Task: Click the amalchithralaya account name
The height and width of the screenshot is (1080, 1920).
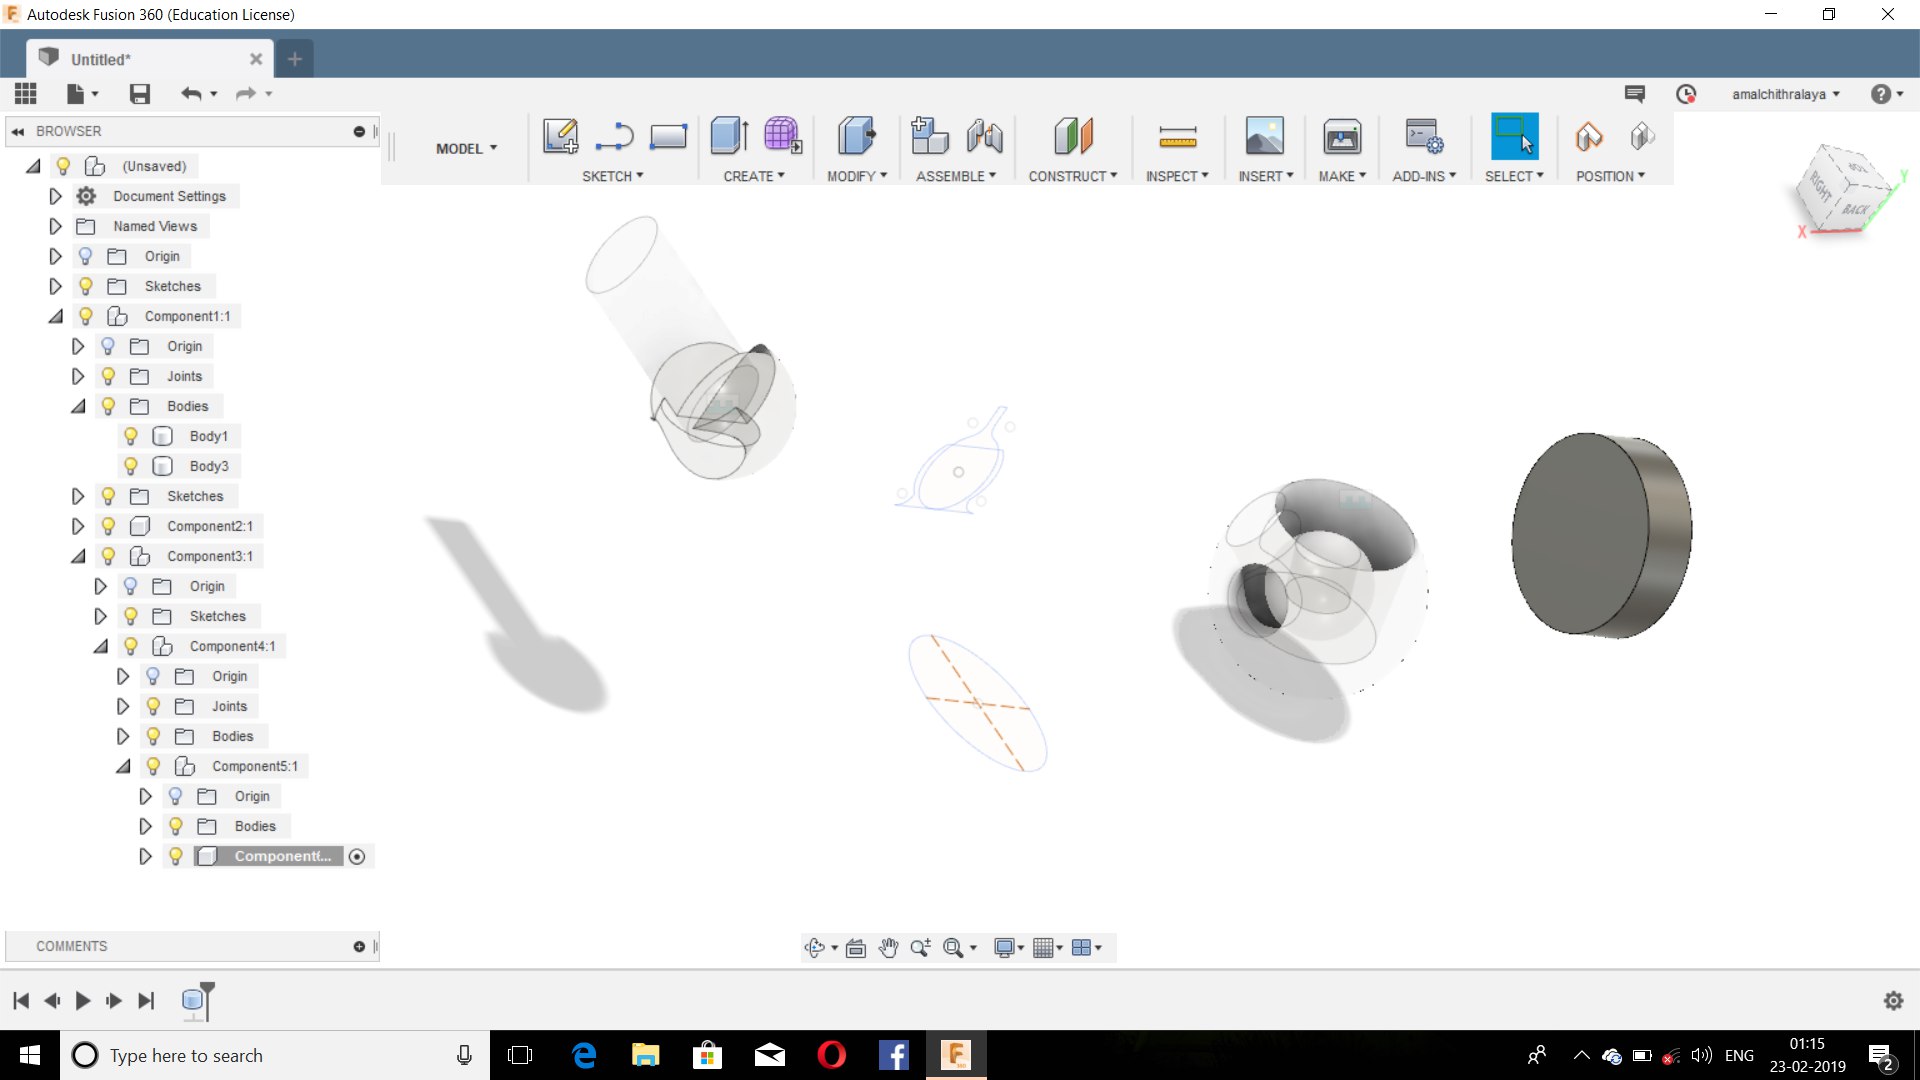Action: click(x=1779, y=94)
